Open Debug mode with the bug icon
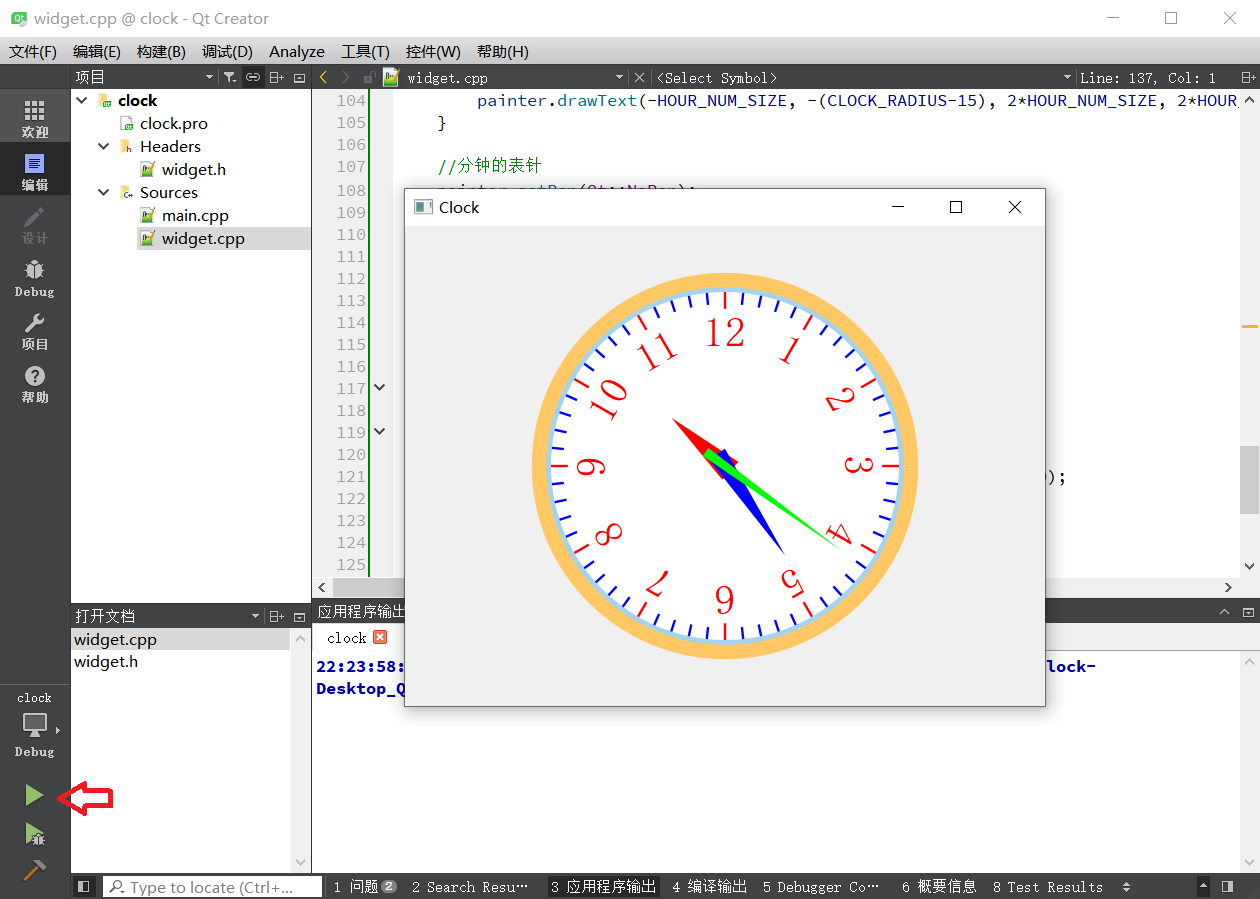The height and width of the screenshot is (899, 1260). click(x=35, y=278)
